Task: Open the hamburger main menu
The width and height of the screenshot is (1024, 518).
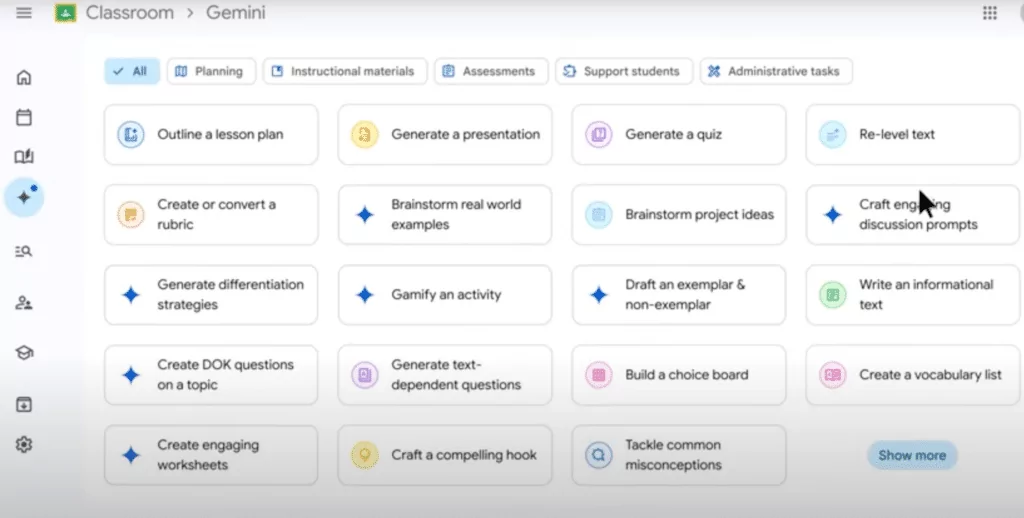Action: pos(24,13)
